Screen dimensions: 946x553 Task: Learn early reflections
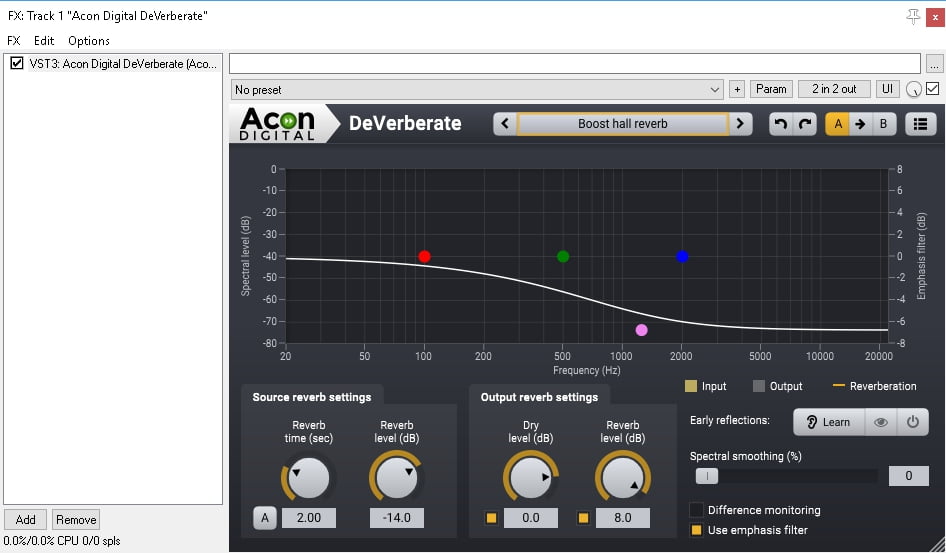coord(829,422)
